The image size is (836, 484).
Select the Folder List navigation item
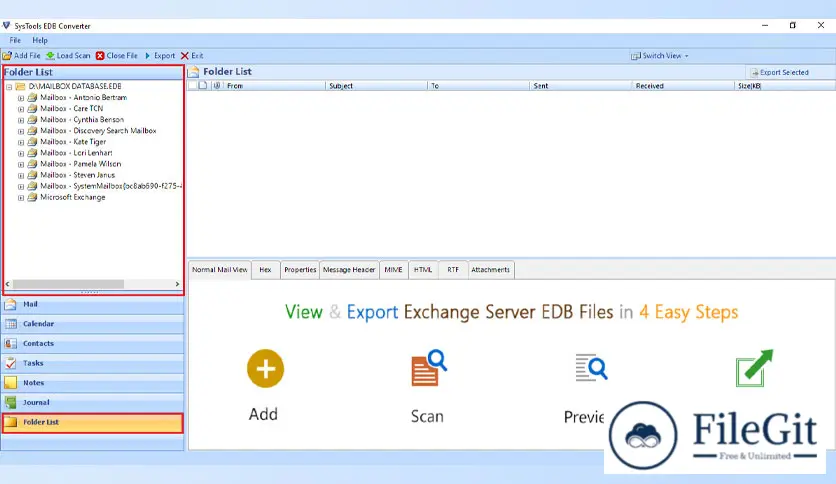click(x=93, y=422)
